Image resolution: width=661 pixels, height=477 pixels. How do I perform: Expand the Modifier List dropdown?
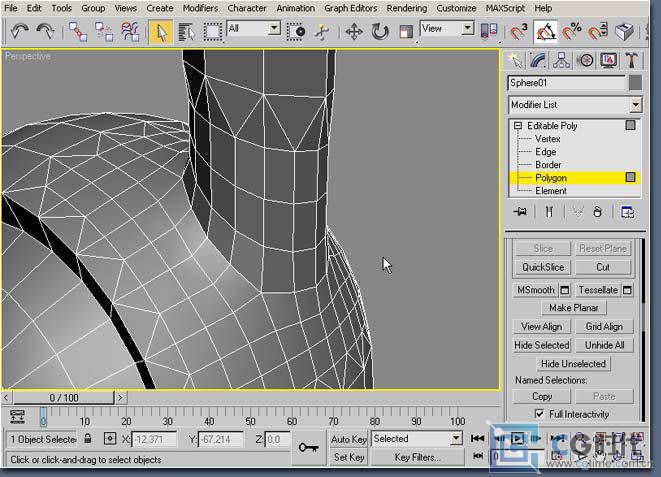tap(635, 105)
